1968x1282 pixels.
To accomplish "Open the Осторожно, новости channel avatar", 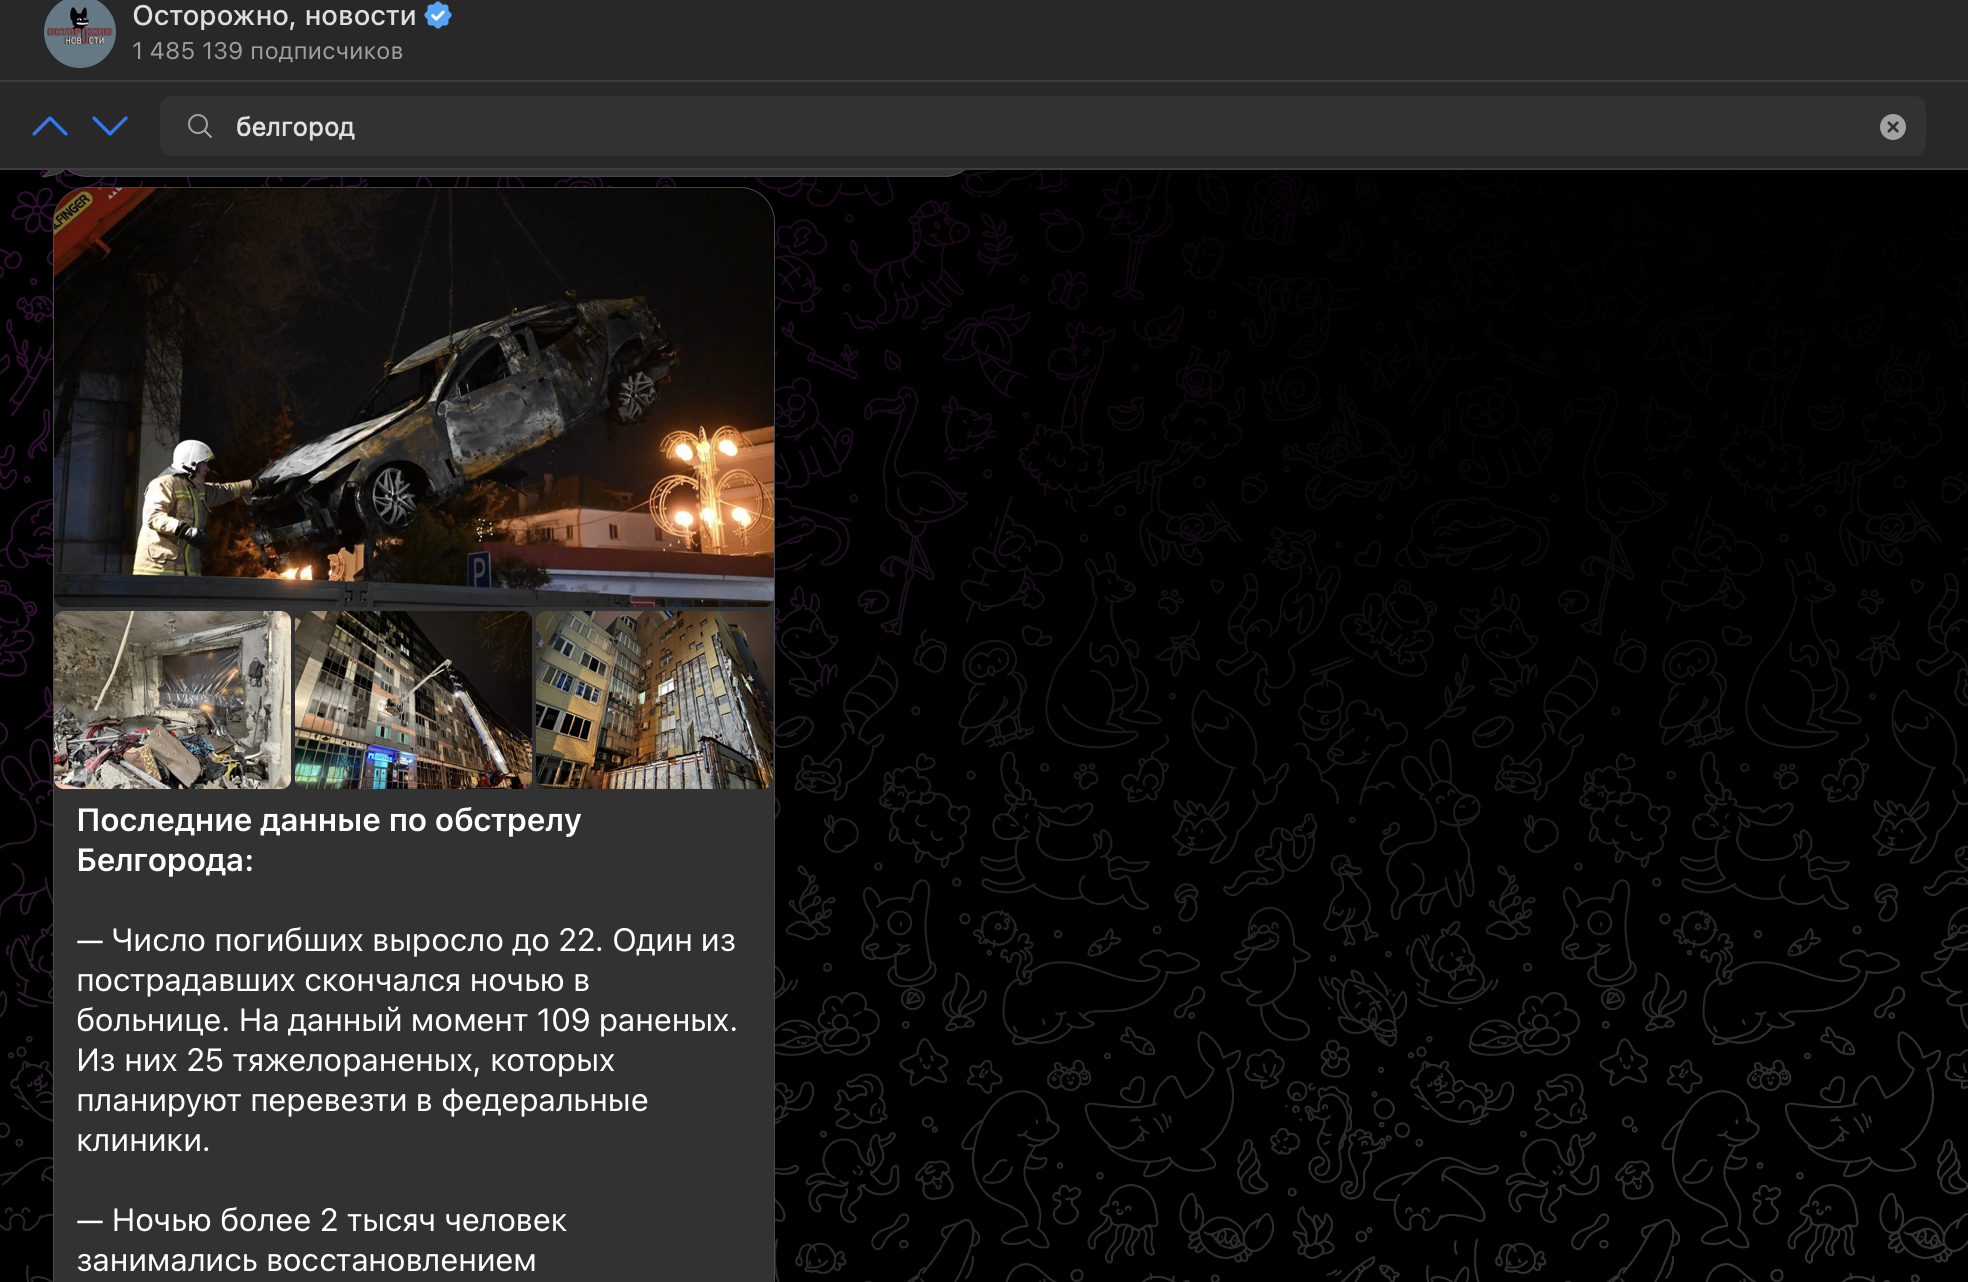I will pos(80,33).
